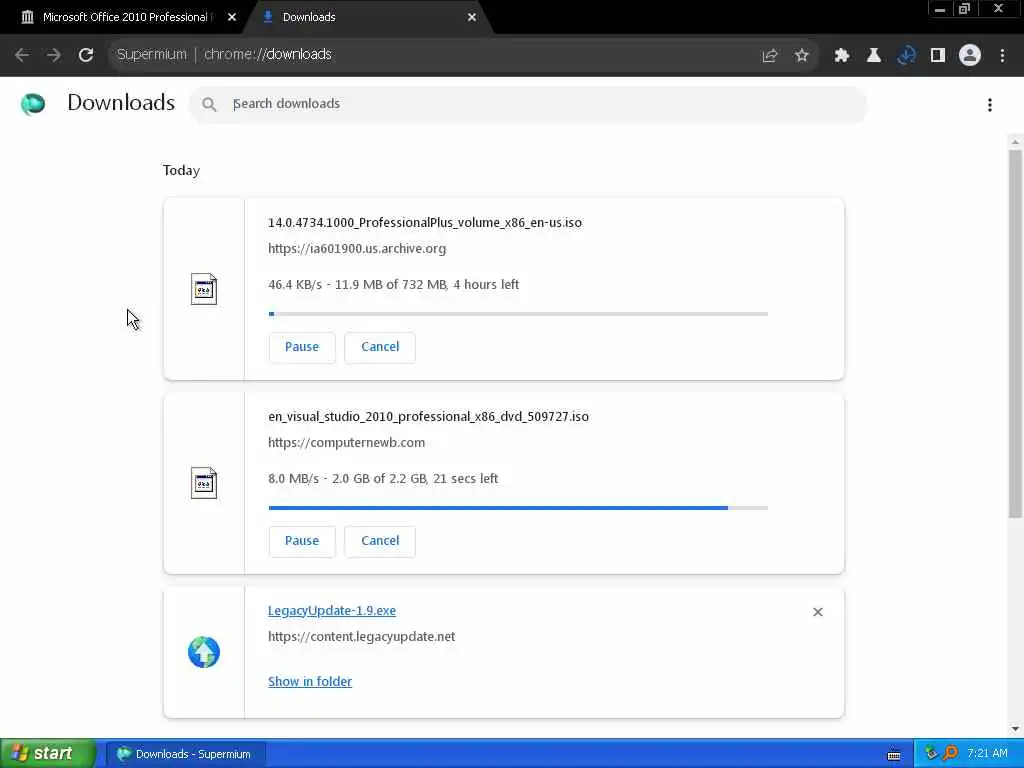Click the Supermium logo beside Downloads
Screen dimensions: 1024x768
click(33, 104)
